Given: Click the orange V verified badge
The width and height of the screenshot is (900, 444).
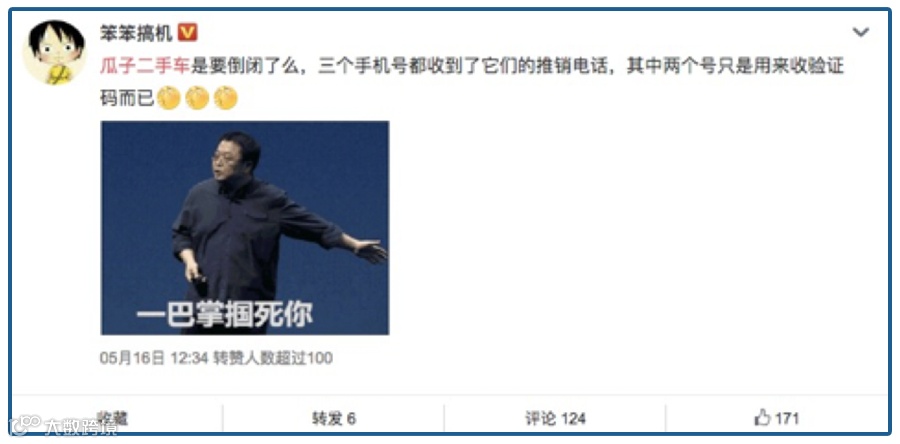Looking at the screenshot, I should [187, 33].
